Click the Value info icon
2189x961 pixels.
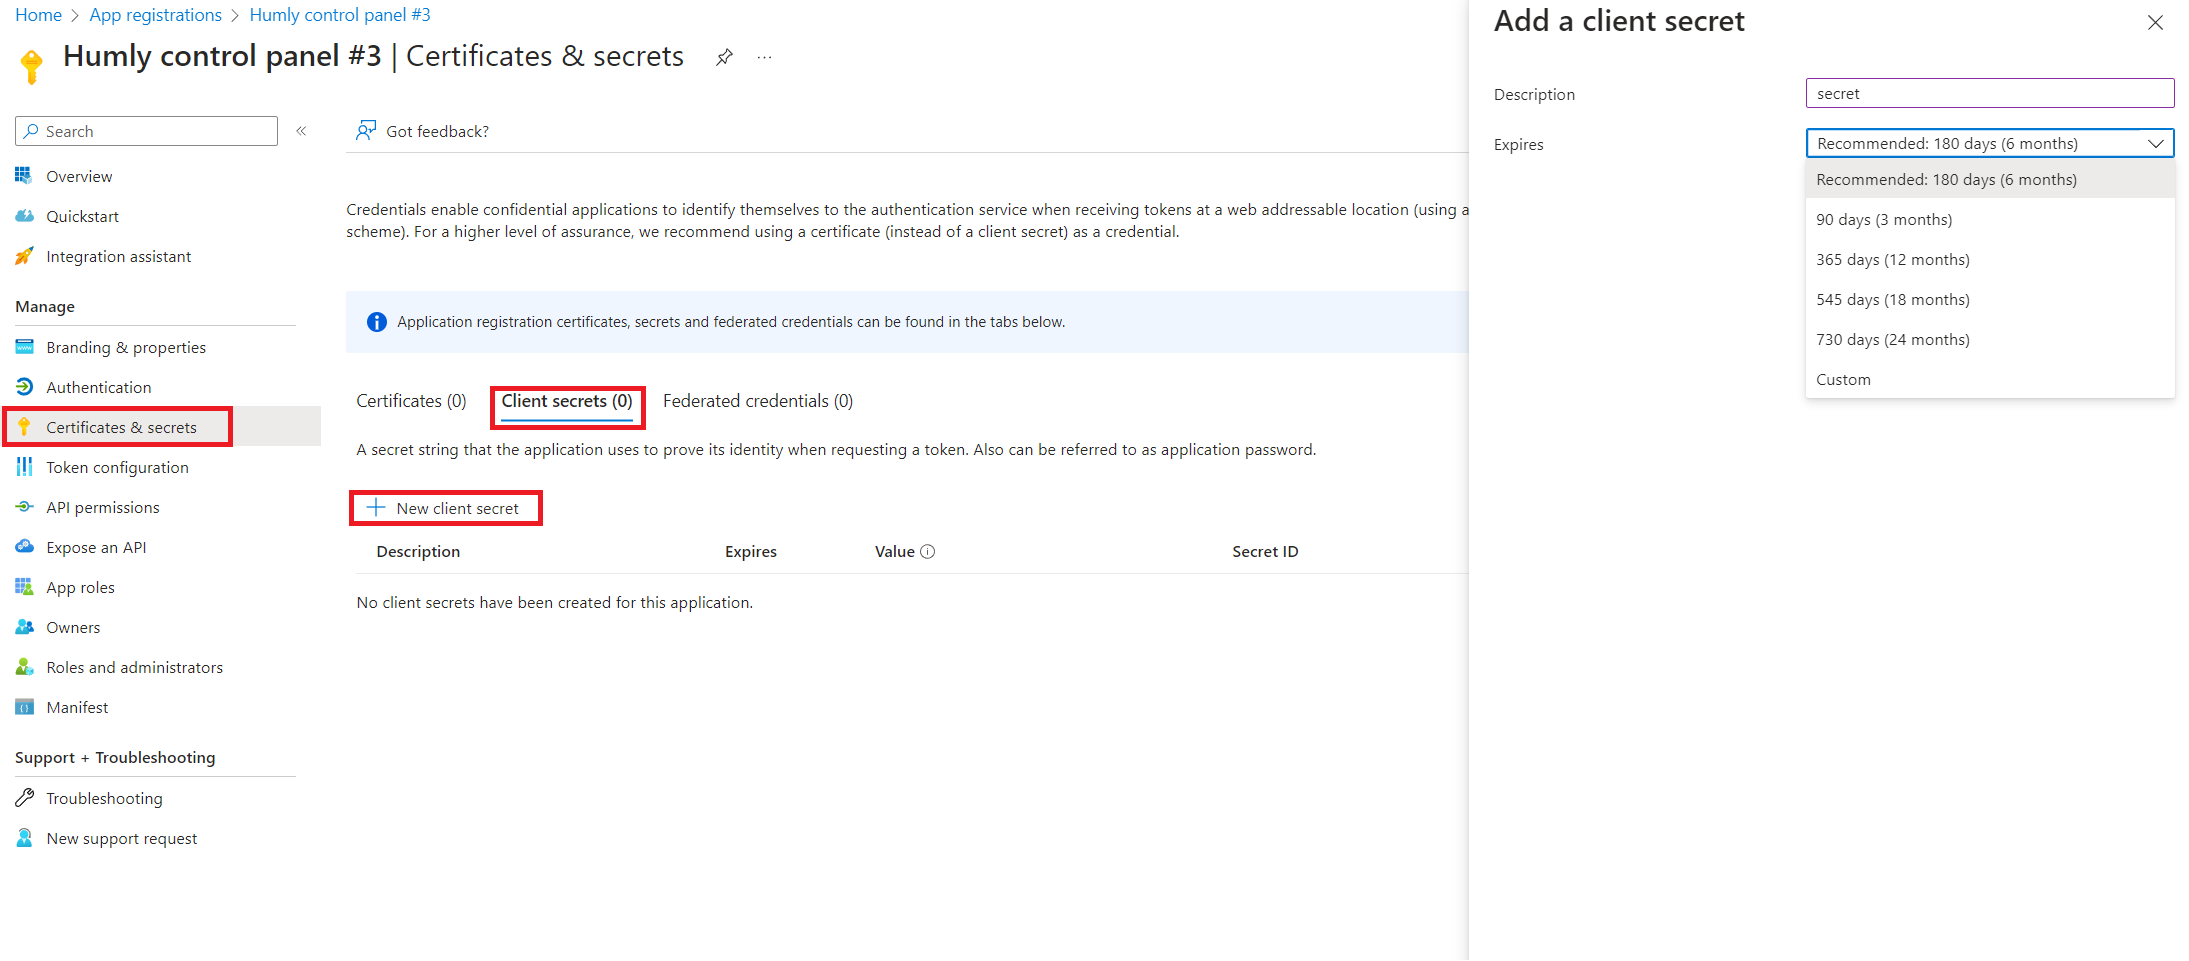pos(928,552)
